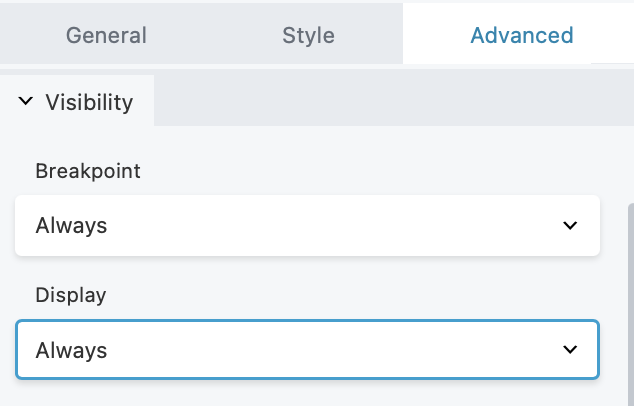Open the Style tab
Screen dimensions: 634x406
(308, 36)
